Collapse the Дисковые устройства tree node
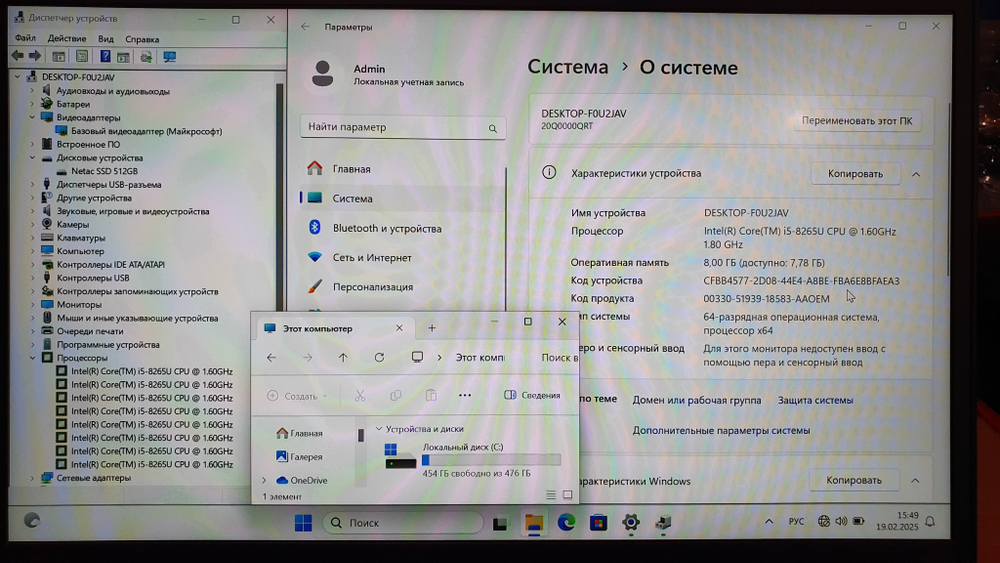The image size is (1000, 563). [32, 157]
